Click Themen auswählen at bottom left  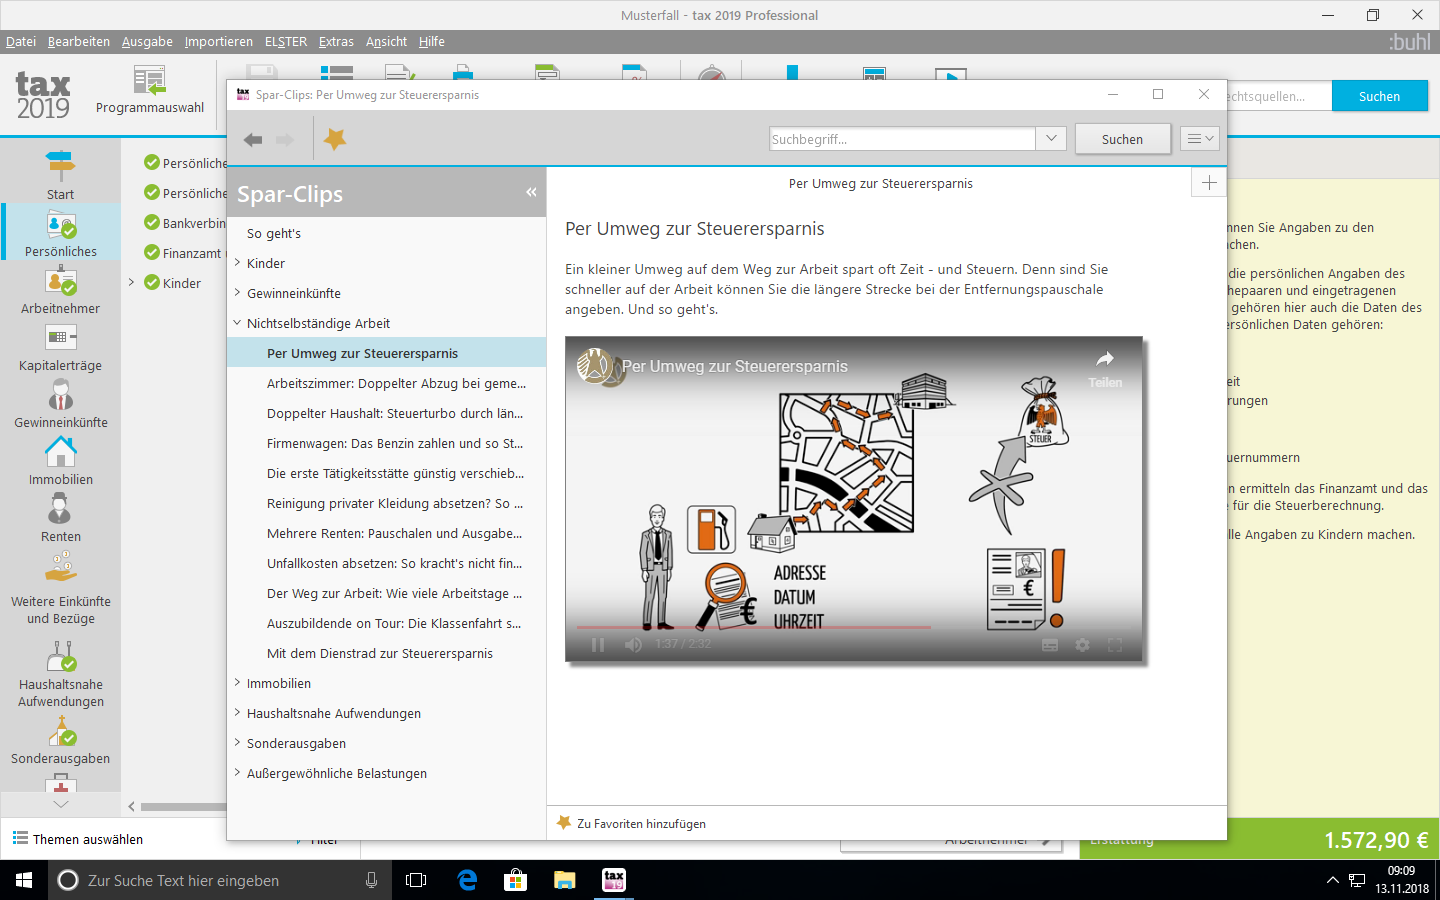(x=78, y=839)
